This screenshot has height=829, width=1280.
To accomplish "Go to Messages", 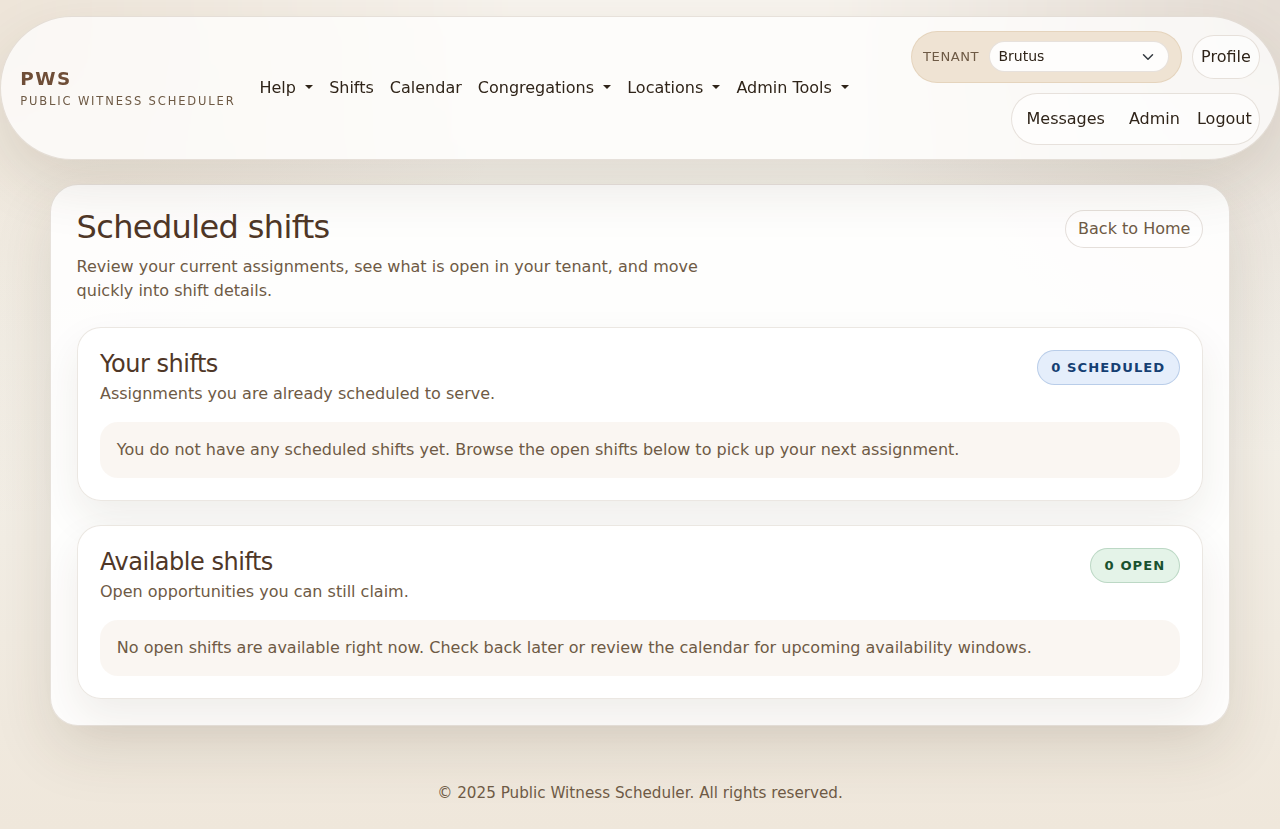I will pos(1064,118).
